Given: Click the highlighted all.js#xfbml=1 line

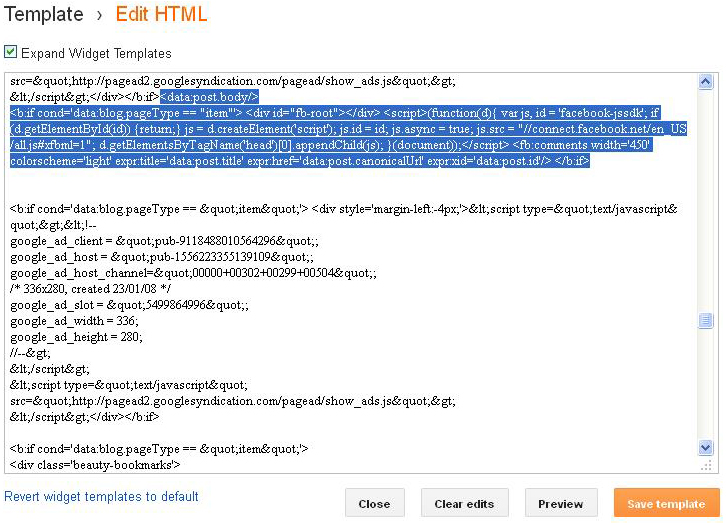Looking at the screenshot, I should [x=331, y=145].
